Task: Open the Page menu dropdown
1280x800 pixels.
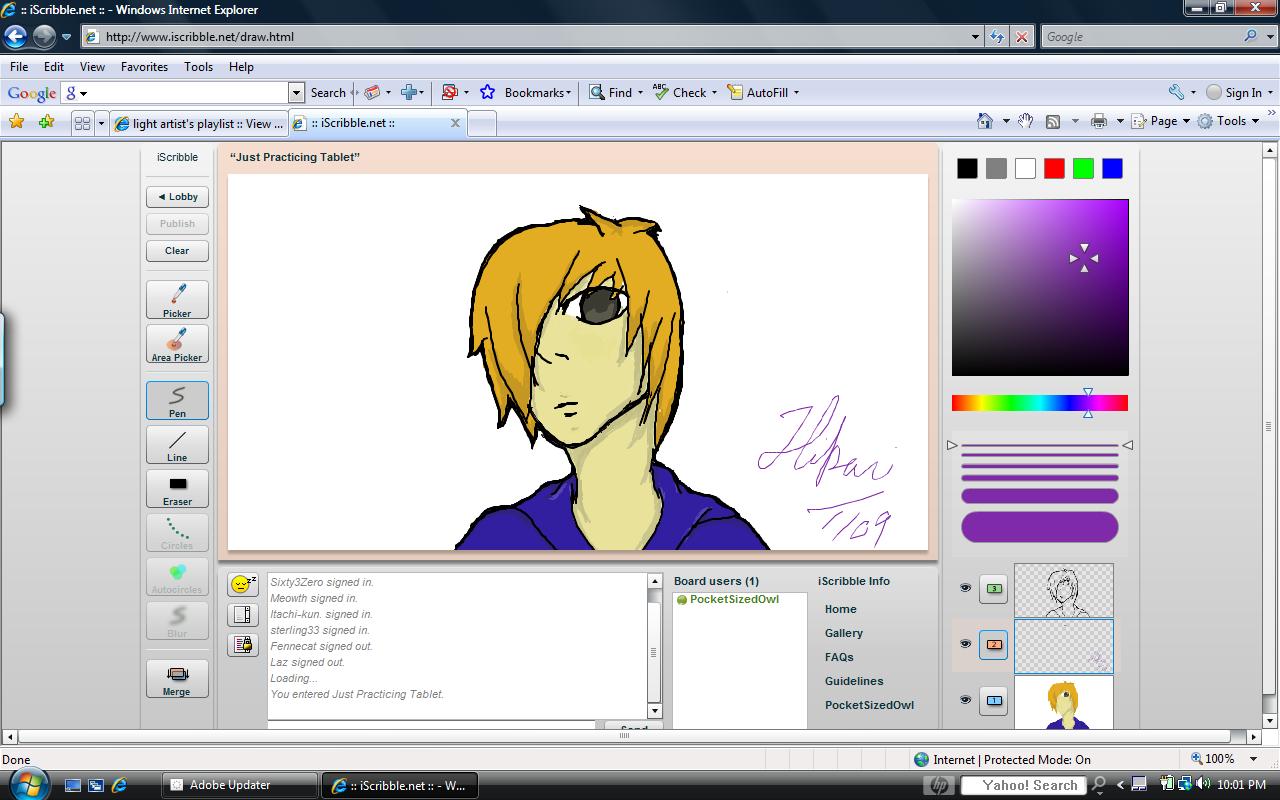Action: [1186, 121]
